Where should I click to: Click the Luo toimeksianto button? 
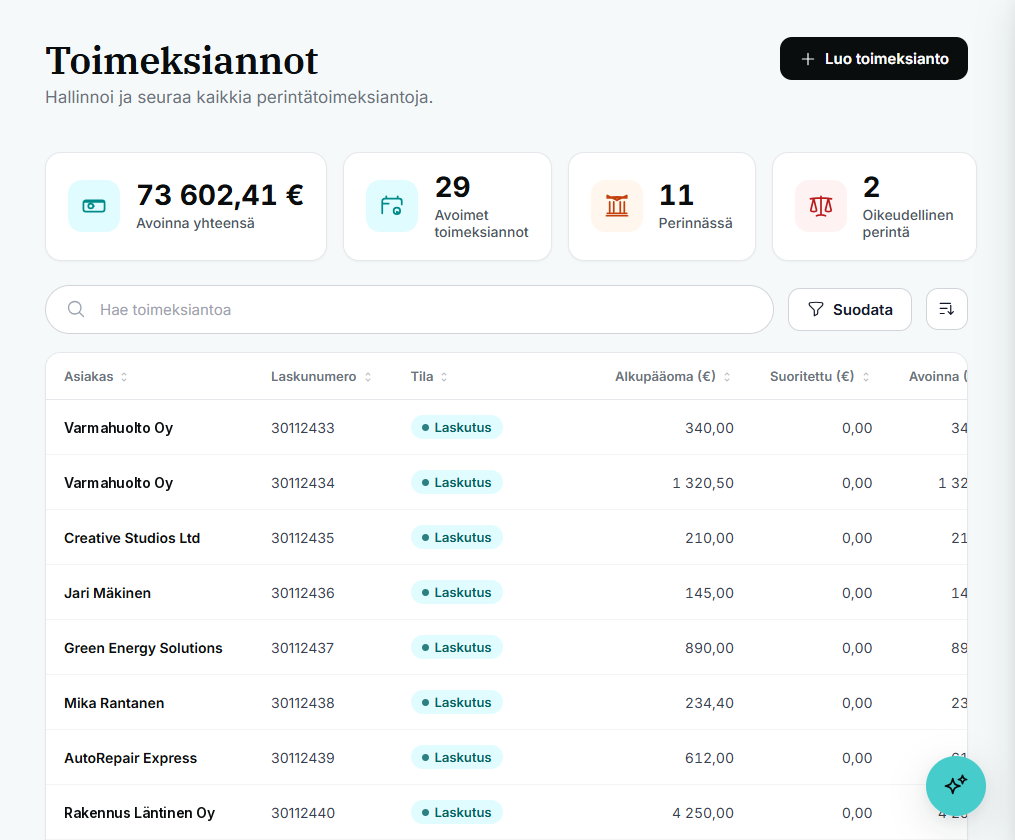coord(873,59)
